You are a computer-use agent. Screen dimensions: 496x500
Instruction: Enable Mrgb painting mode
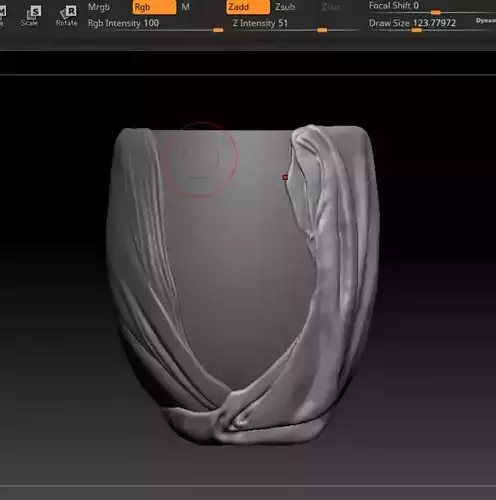[x=99, y=7]
